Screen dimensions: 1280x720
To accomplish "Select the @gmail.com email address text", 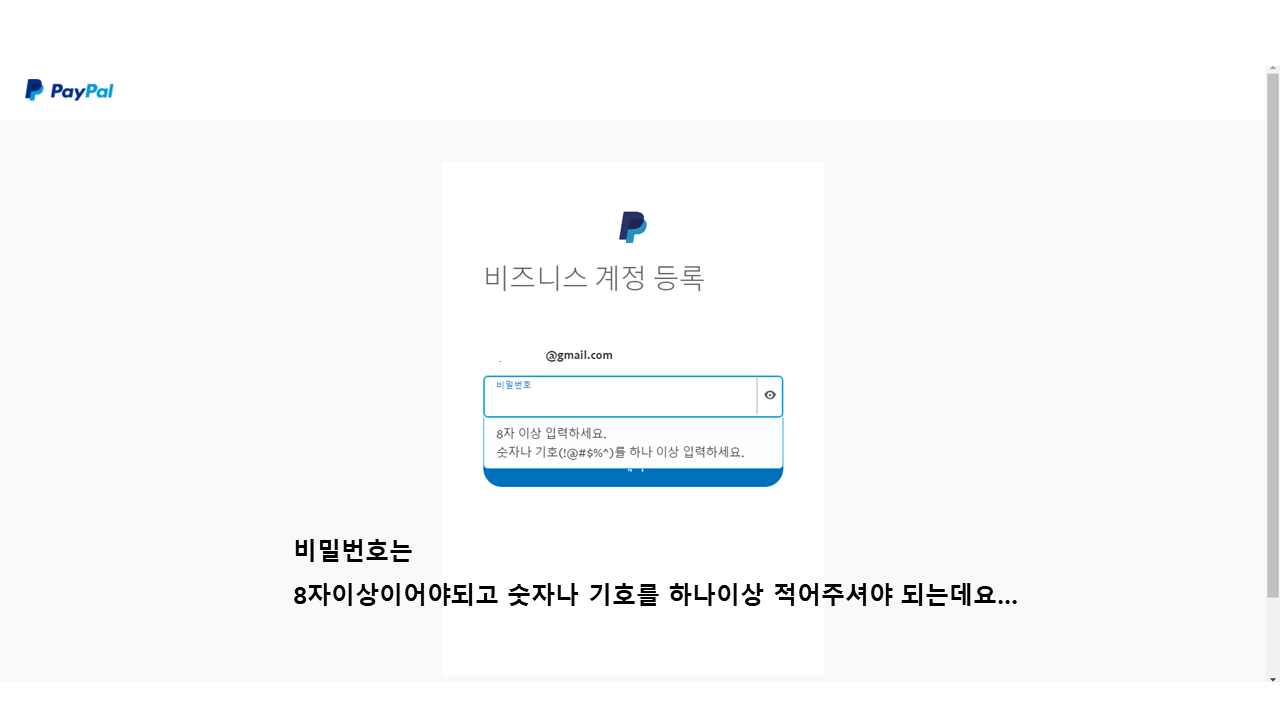I will click(x=579, y=355).
